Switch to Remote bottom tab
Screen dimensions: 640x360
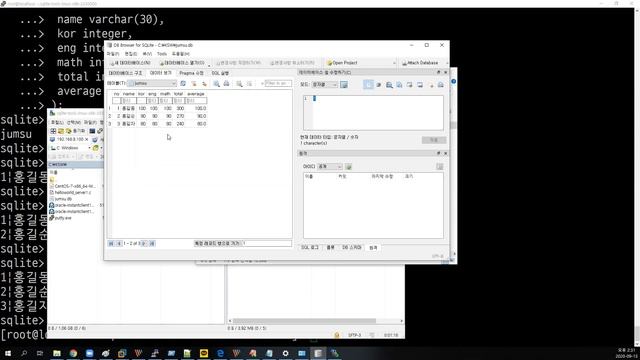click(373, 248)
